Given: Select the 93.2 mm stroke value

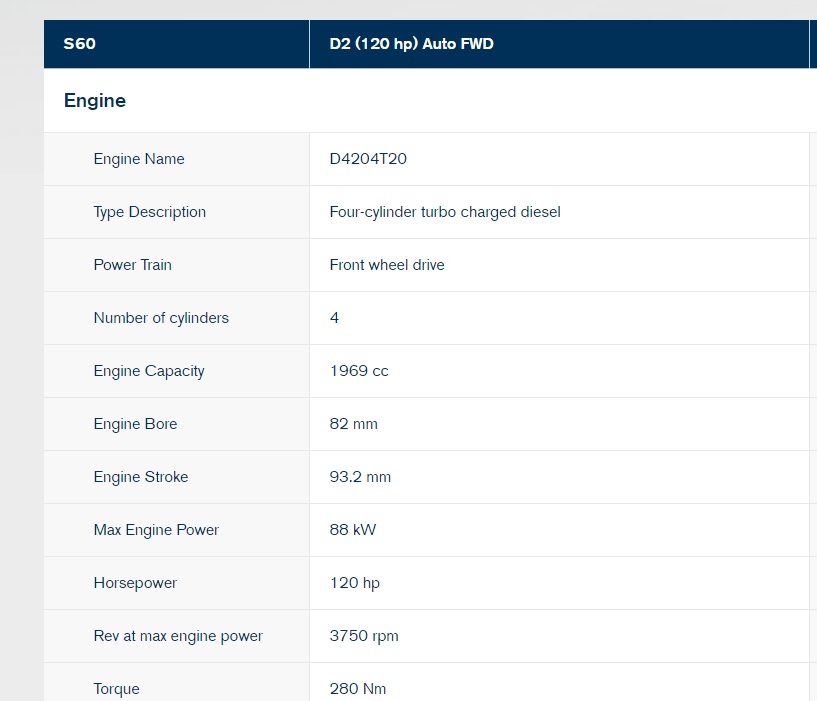Looking at the screenshot, I should pyautogui.click(x=360, y=477).
